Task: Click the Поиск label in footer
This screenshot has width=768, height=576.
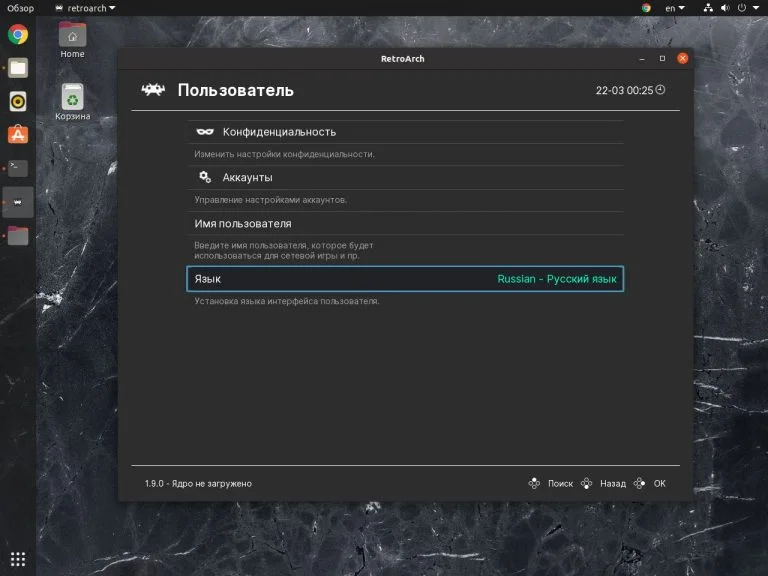Action: pyautogui.click(x=560, y=483)
